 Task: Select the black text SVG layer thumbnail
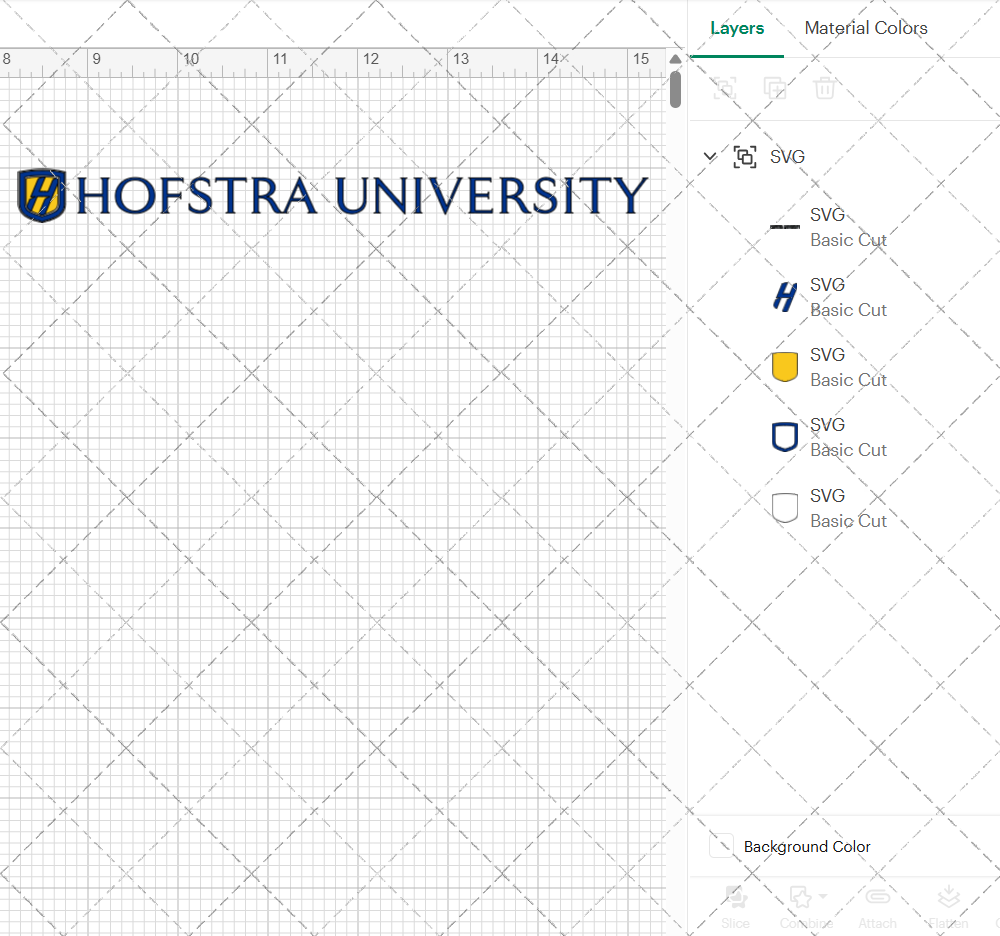785,227
